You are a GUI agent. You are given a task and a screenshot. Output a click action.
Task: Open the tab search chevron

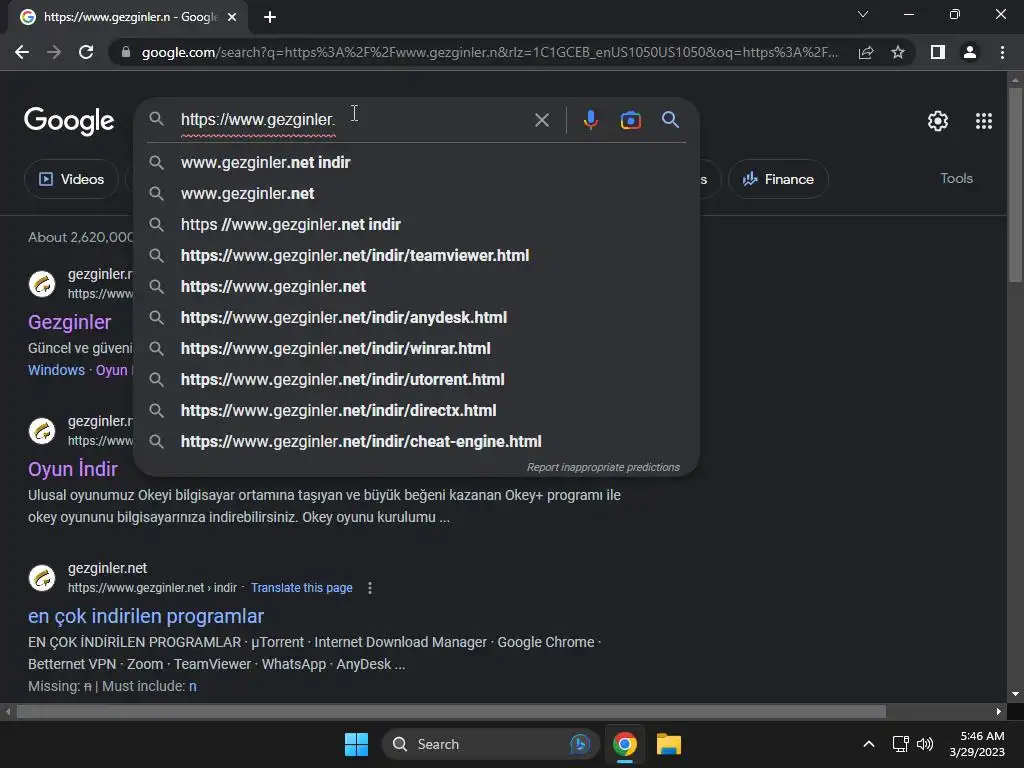pos(863,14)
